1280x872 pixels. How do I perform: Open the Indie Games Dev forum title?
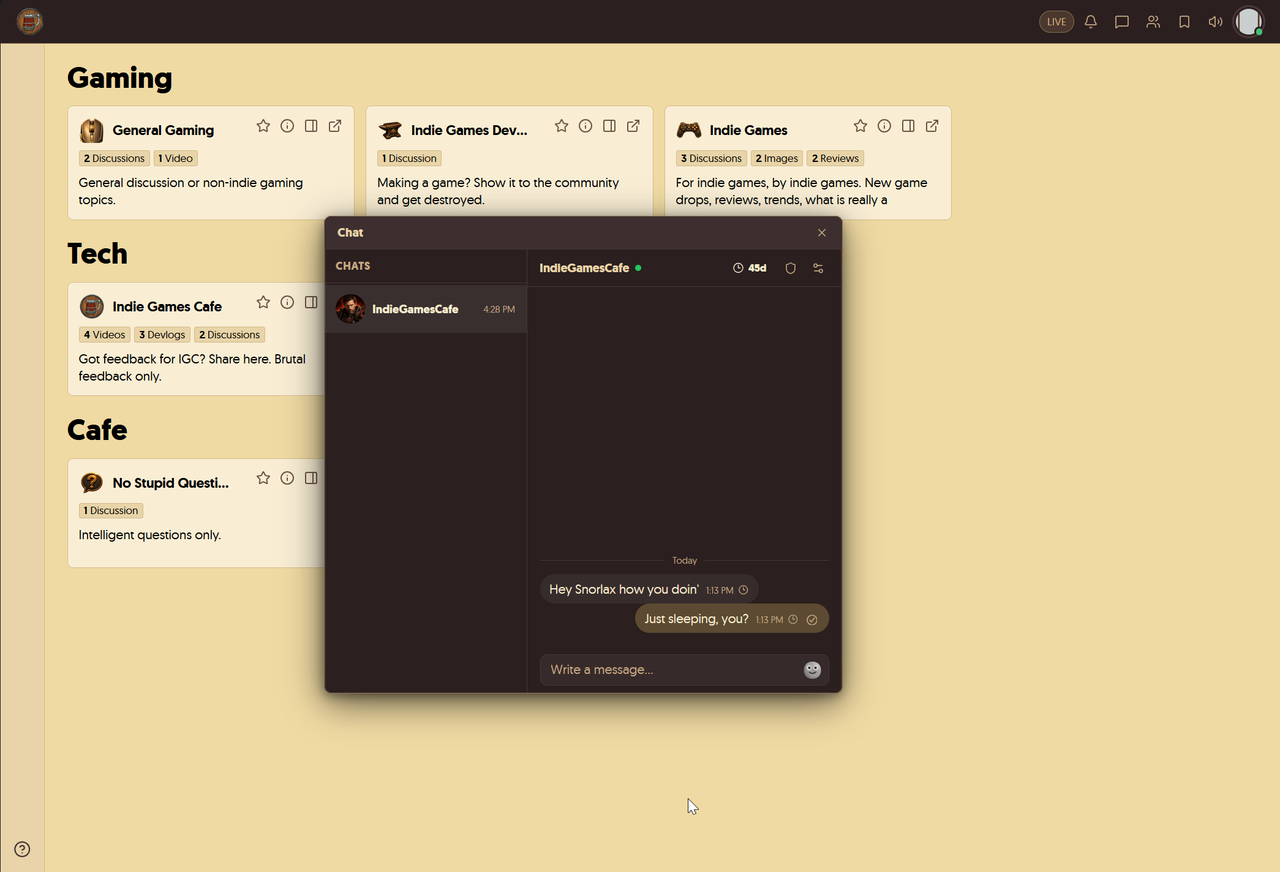click(469, 130)
